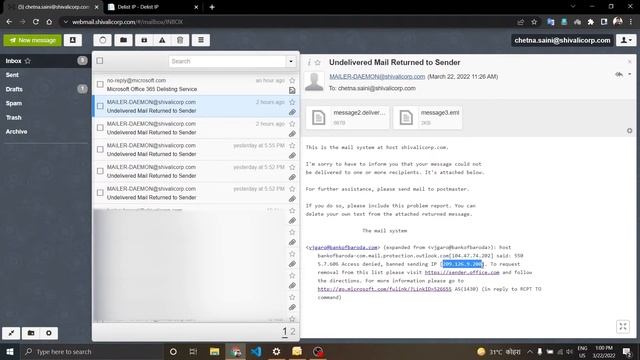The width and height of the screenshot is (640, 360).
Task: Select checkbox for Microsoft Office 365 Delisting email
Action: click(x=100, y=84)
